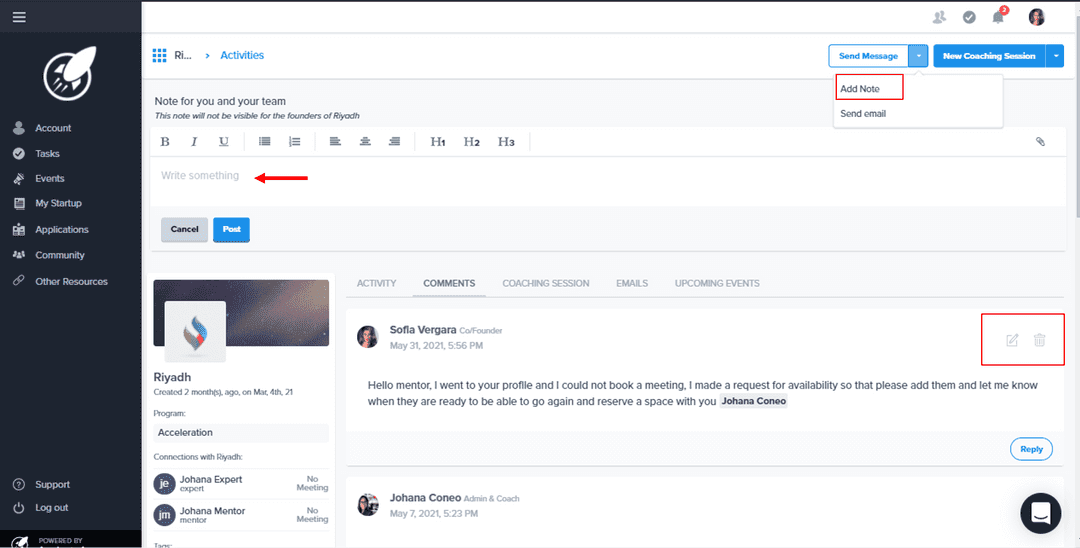
Task: Click the Acceleration program field
Action: [x=241, y=432]
